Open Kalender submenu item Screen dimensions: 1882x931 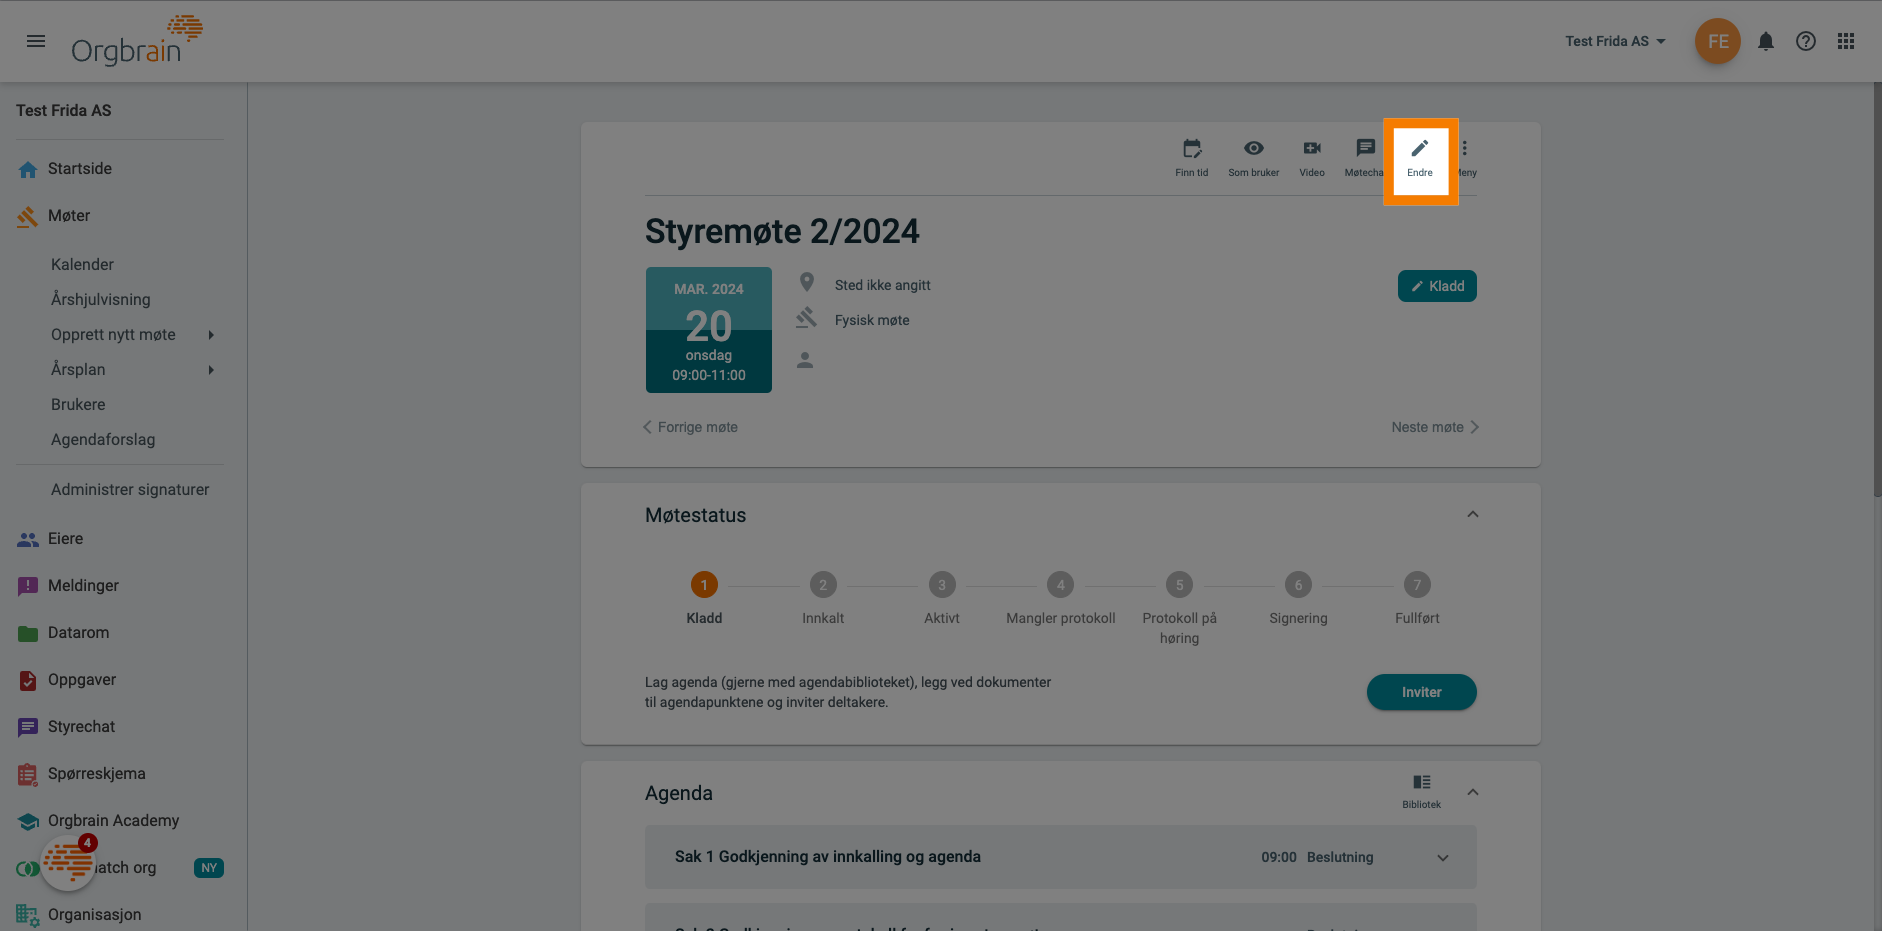82,265
